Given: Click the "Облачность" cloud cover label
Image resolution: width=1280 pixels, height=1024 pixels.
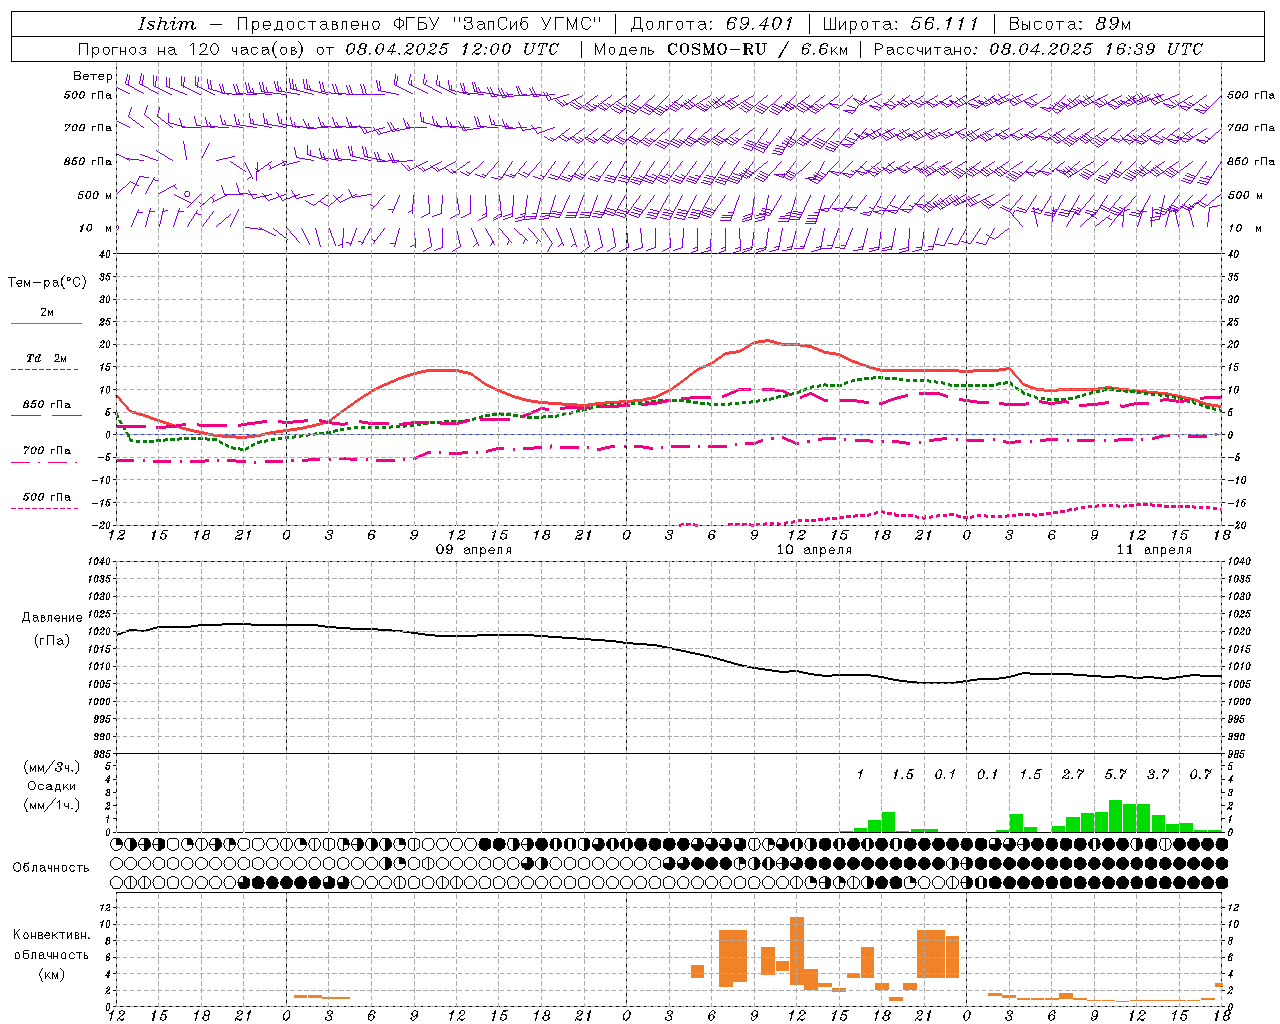Looking at the screenshot, I should tap(51, 867).
